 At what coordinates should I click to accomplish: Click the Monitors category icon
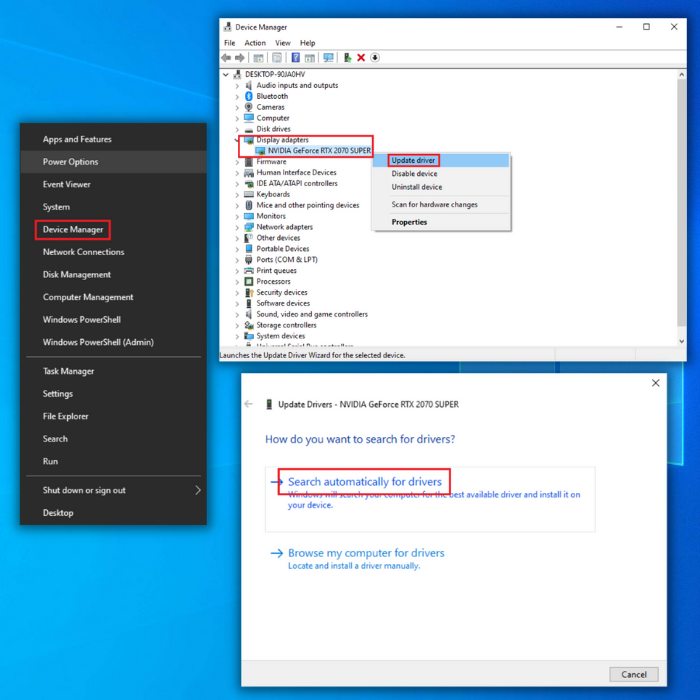pos(249,216)
